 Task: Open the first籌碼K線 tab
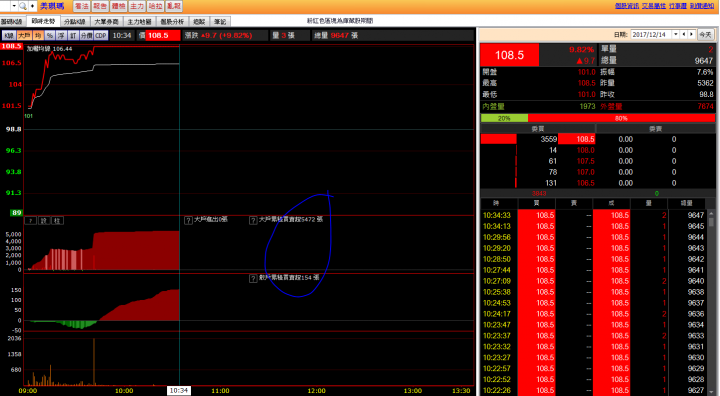[x=12, y=22]
